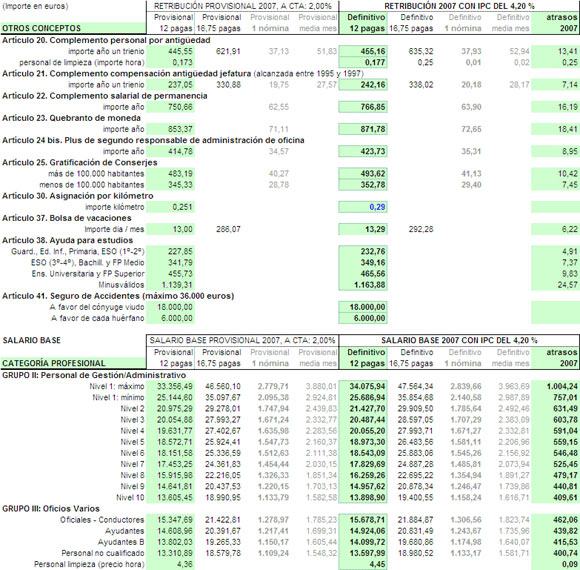Select the OTROS CONCEPTOS header cell

click(x=73, y=28)
